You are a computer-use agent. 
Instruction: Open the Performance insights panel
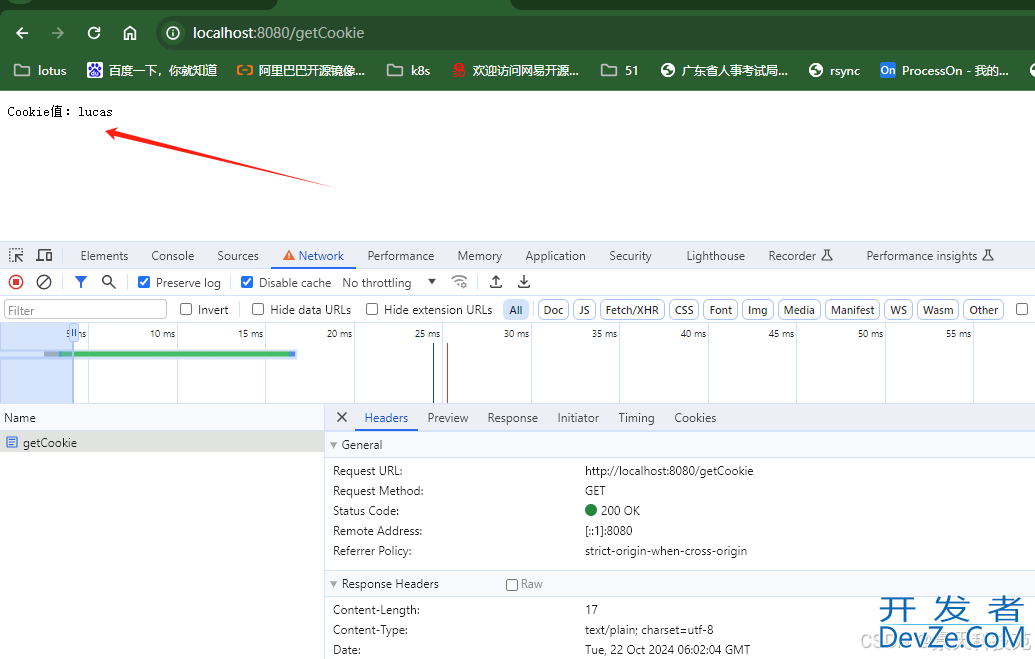(x=929, y=256)
